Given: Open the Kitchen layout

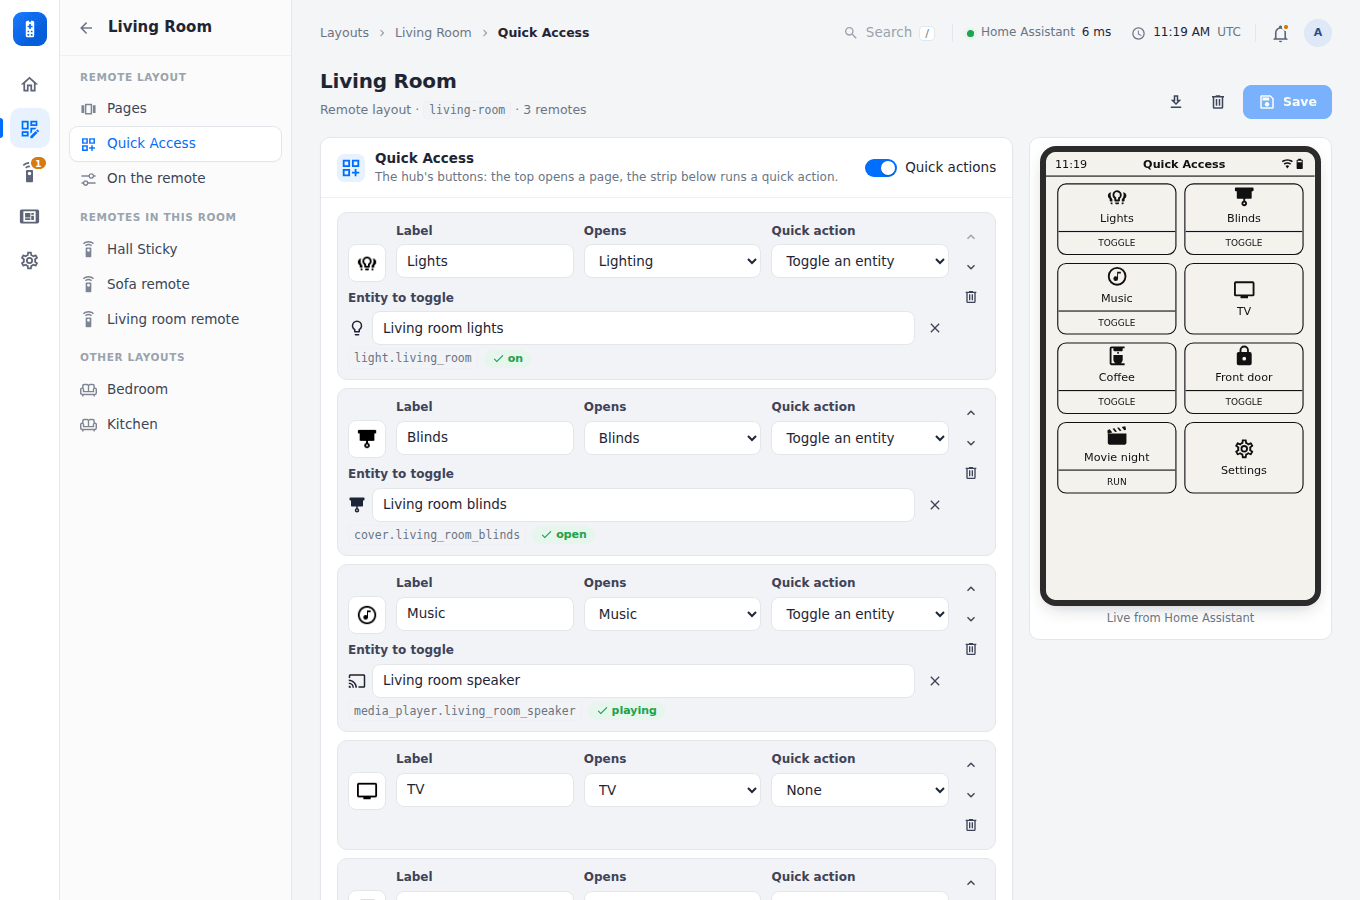Looking at the screenshot, I should click(x=175, y=424).
